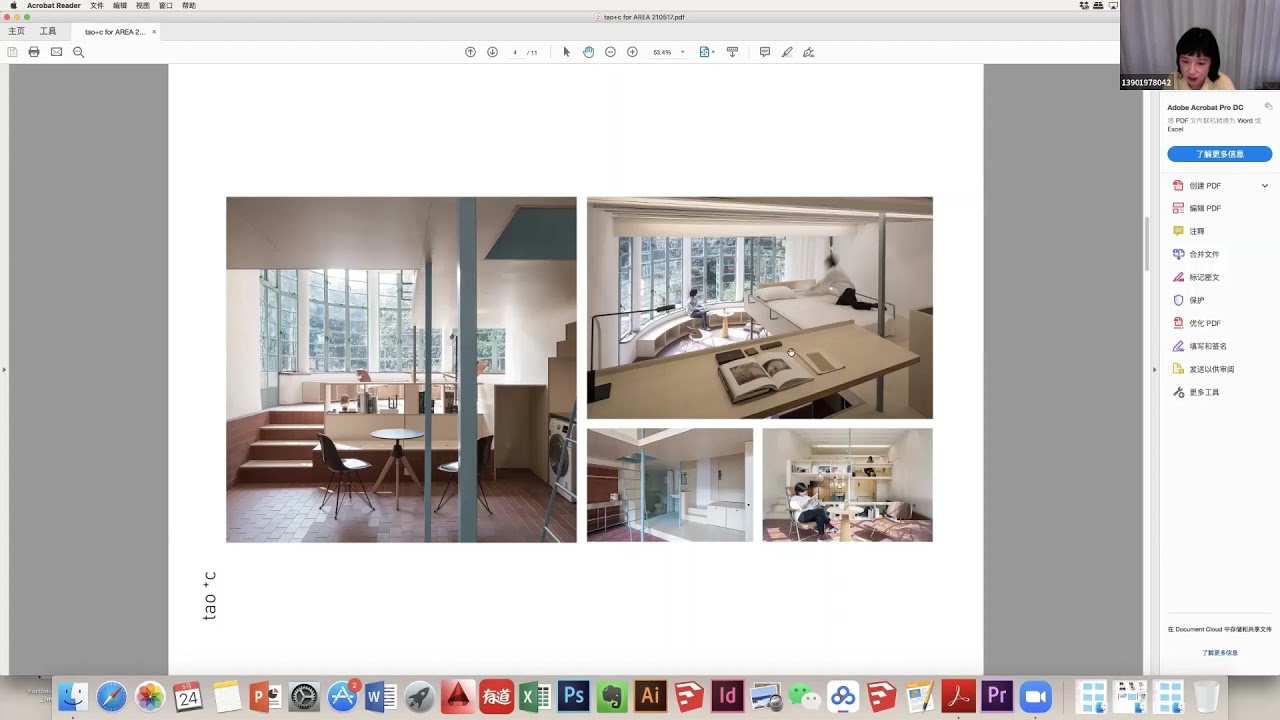The height and width of the screenshot is (720, 1280).
Task: Select the highlighter pen tool
Action: 787,52
